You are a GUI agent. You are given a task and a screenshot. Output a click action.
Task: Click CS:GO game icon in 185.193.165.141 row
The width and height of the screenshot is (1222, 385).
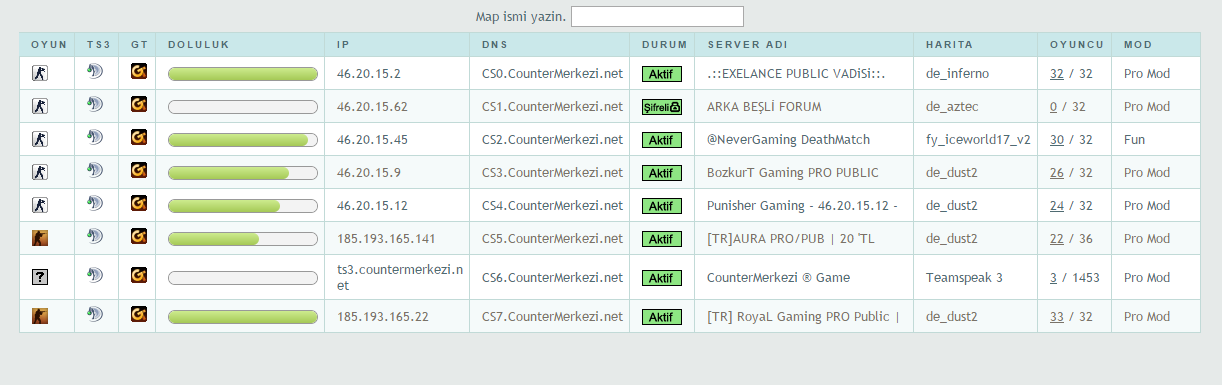pyautogui.click(x=40, y=238)
